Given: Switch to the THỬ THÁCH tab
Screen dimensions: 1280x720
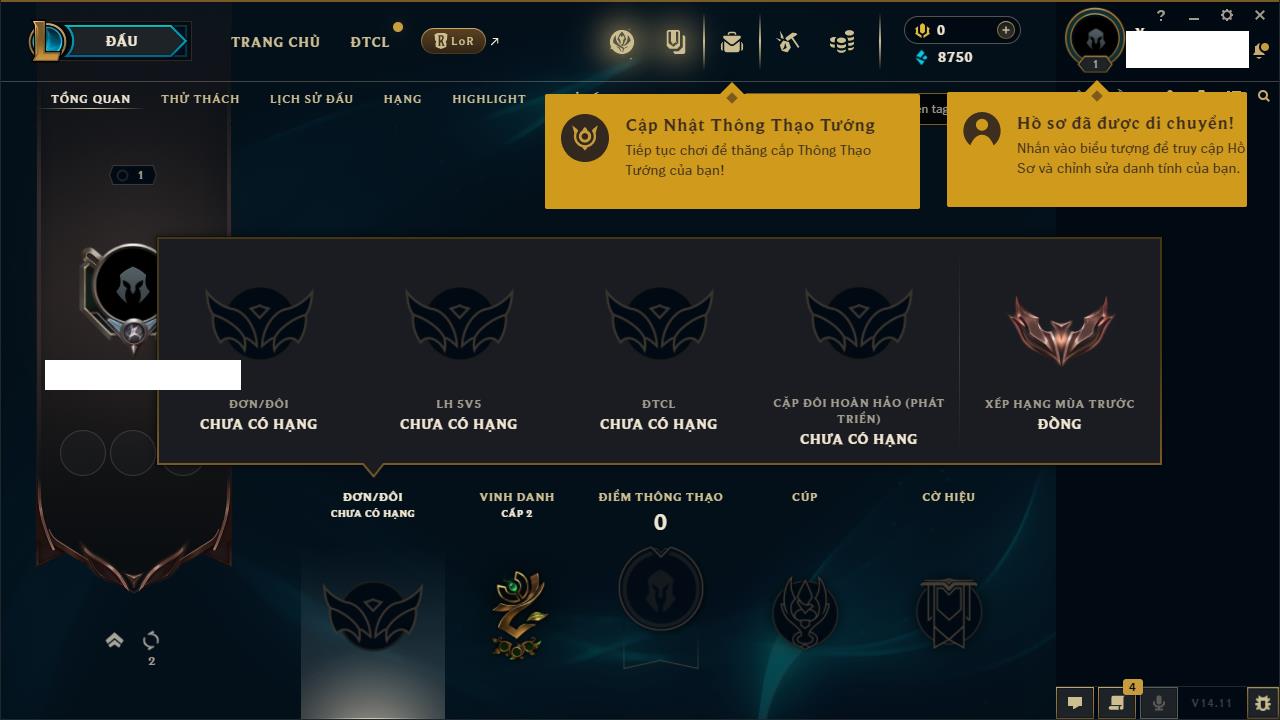Looking at the screenshot, I should click(x=200, y=99).
